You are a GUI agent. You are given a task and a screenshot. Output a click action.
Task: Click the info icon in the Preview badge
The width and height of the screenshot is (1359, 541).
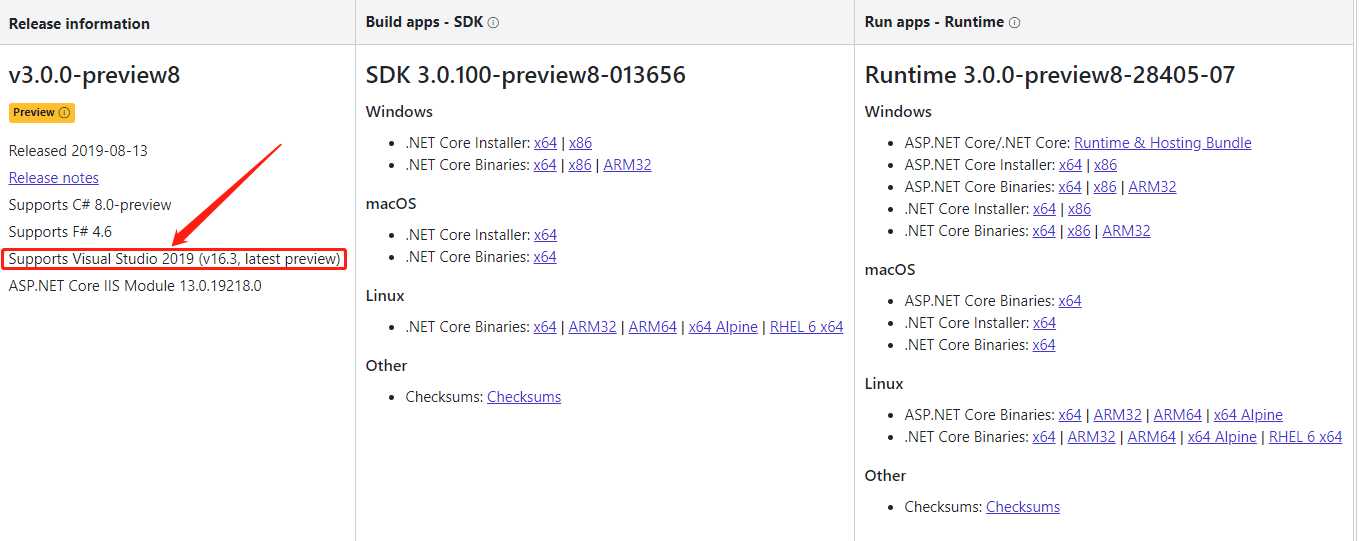65,113
